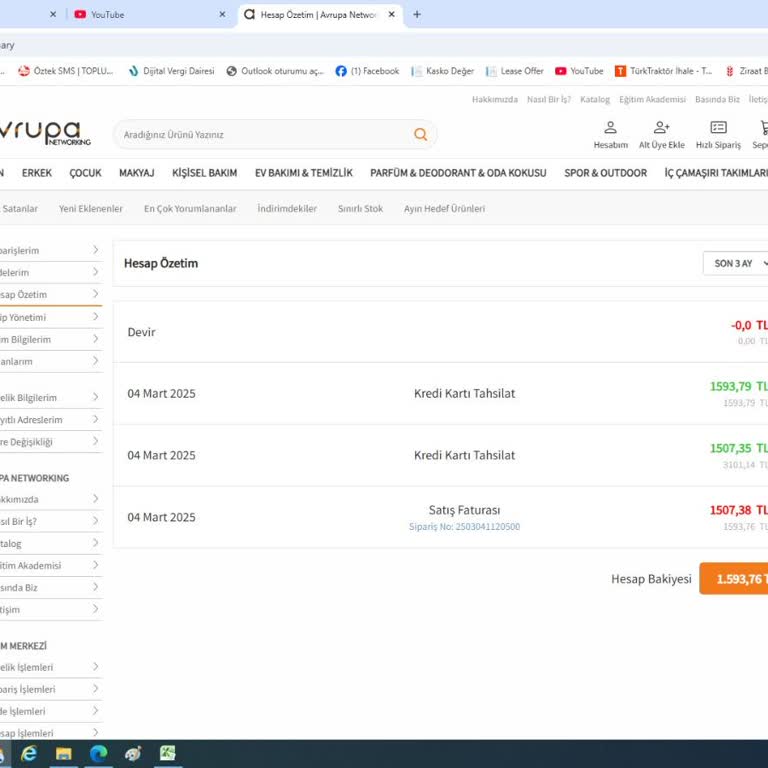Screen dimensions: 768x768
Task: Open the YouTube bookmark in bookmarks bar
Action: pyautogui.click(x=578, y=71)
